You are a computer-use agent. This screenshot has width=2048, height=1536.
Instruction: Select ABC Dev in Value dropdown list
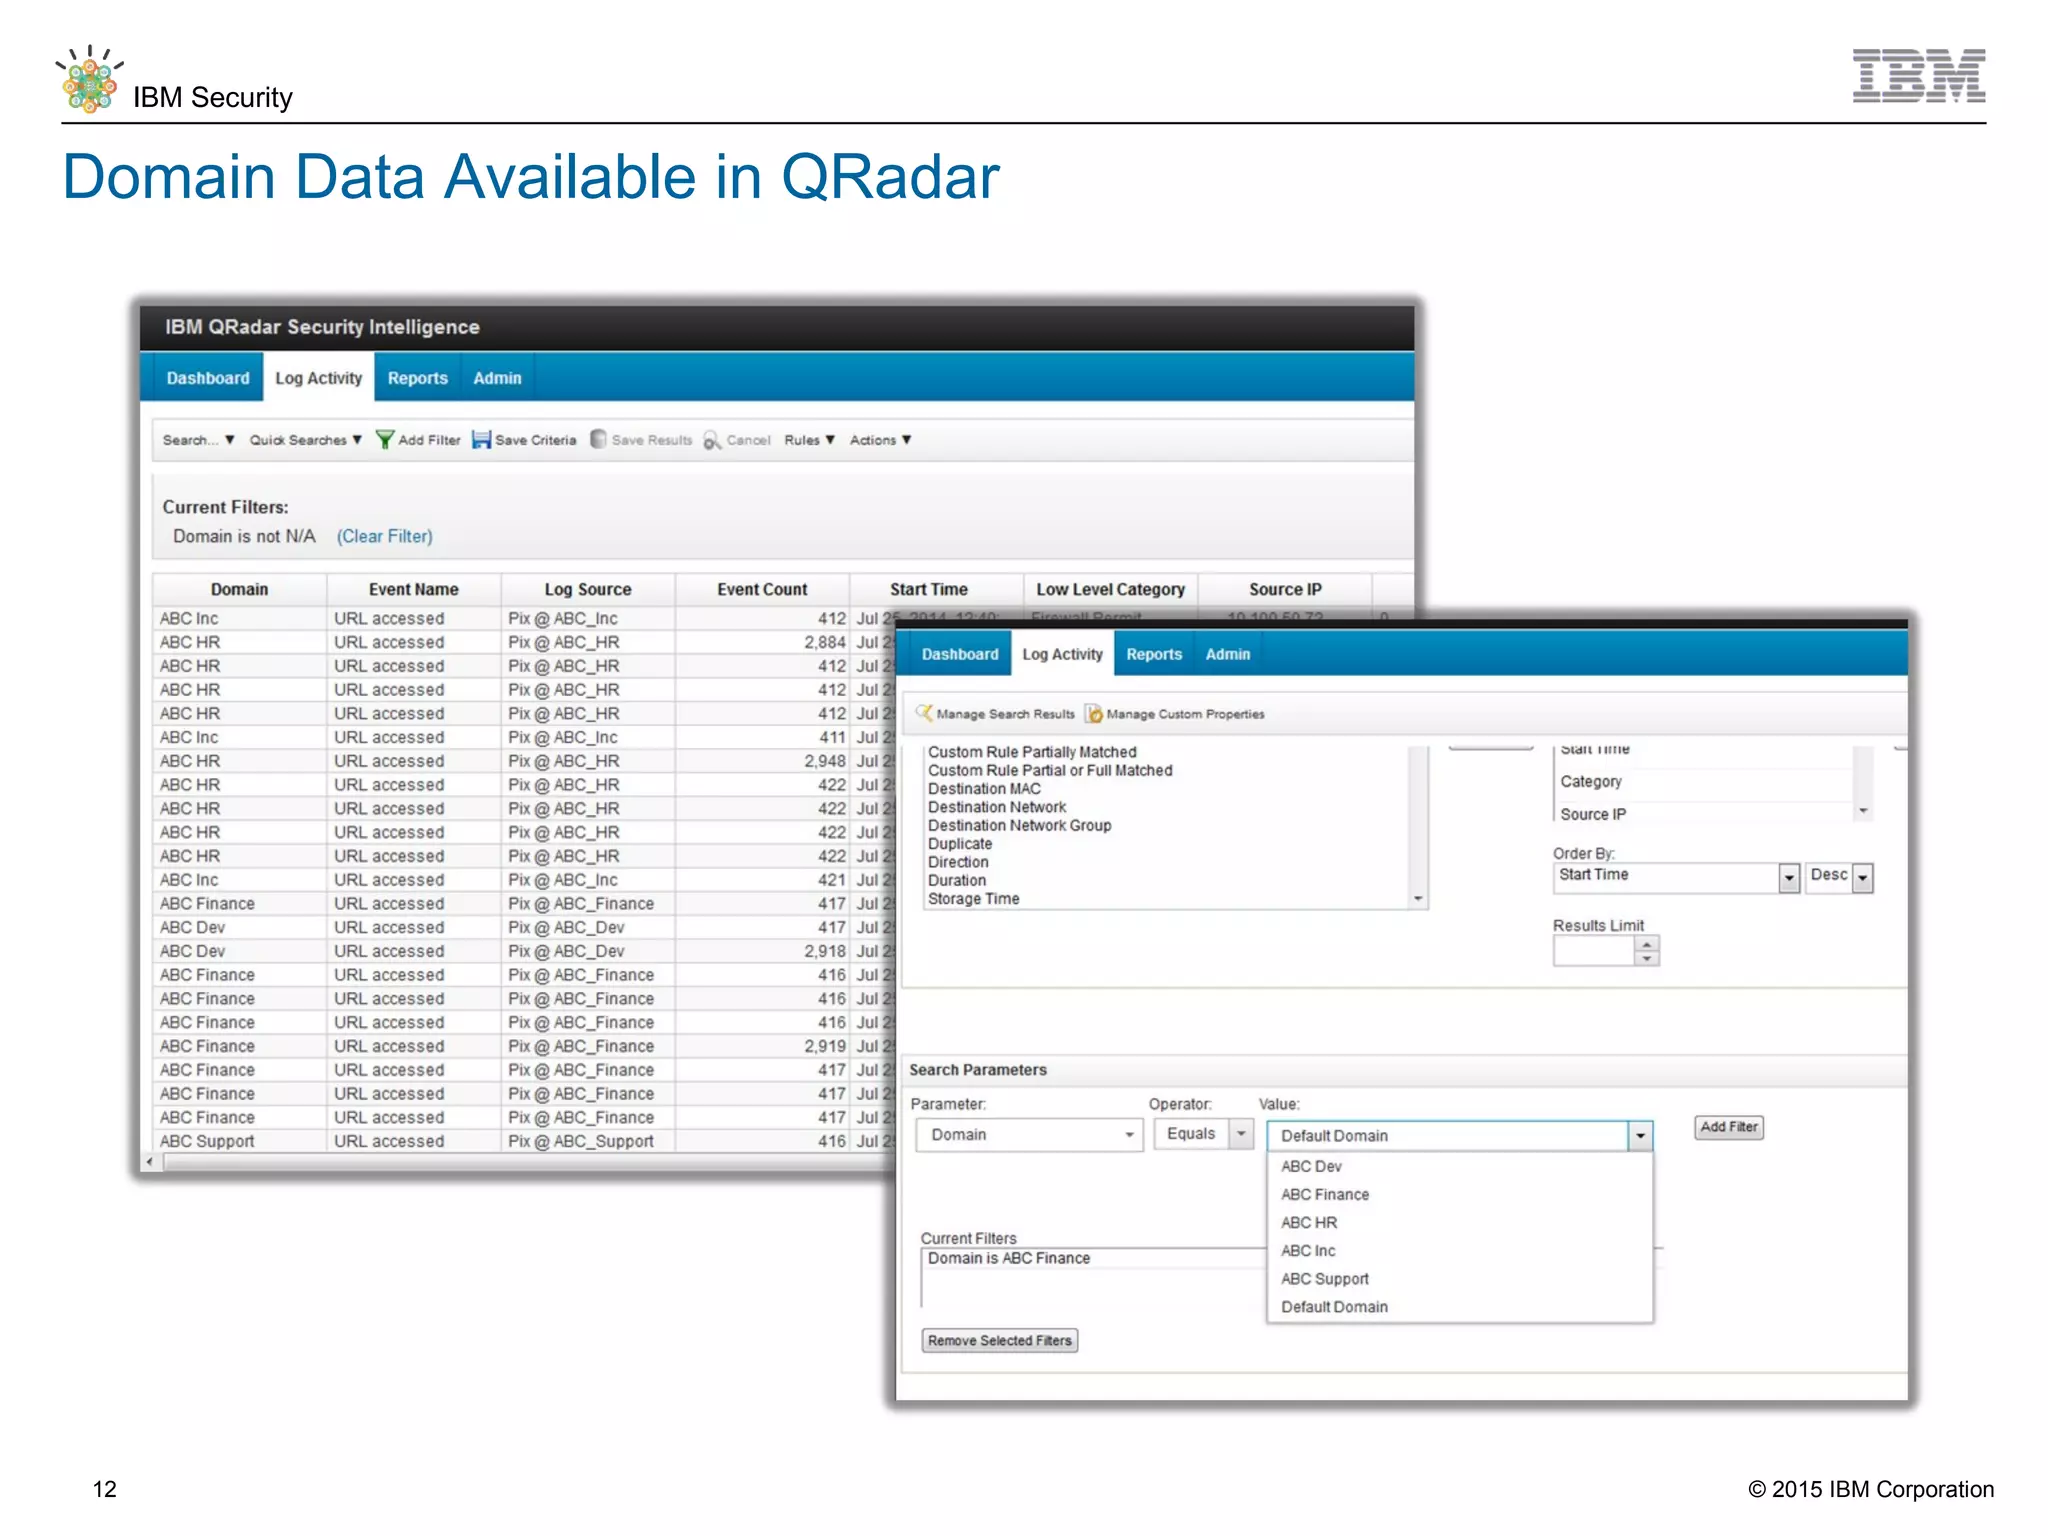[1460, 1167]
